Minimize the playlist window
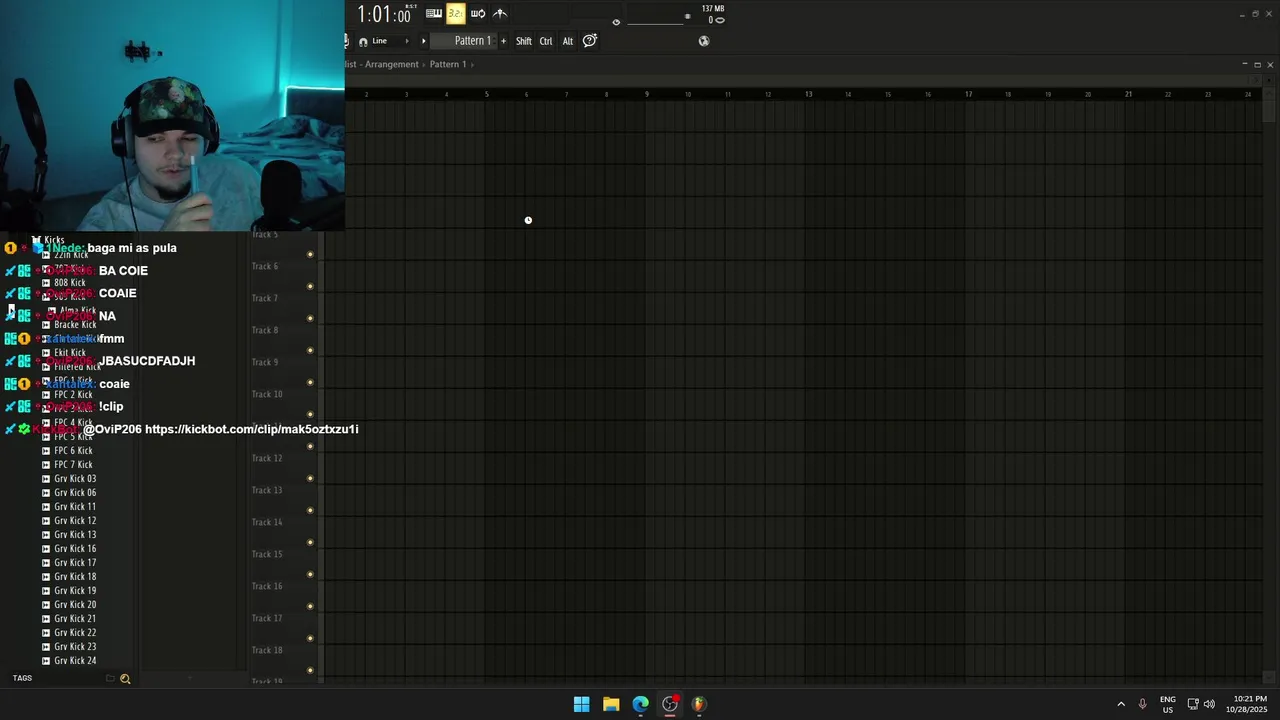This screenshot has width=1280, height=720. click(x=1245, y=64)
